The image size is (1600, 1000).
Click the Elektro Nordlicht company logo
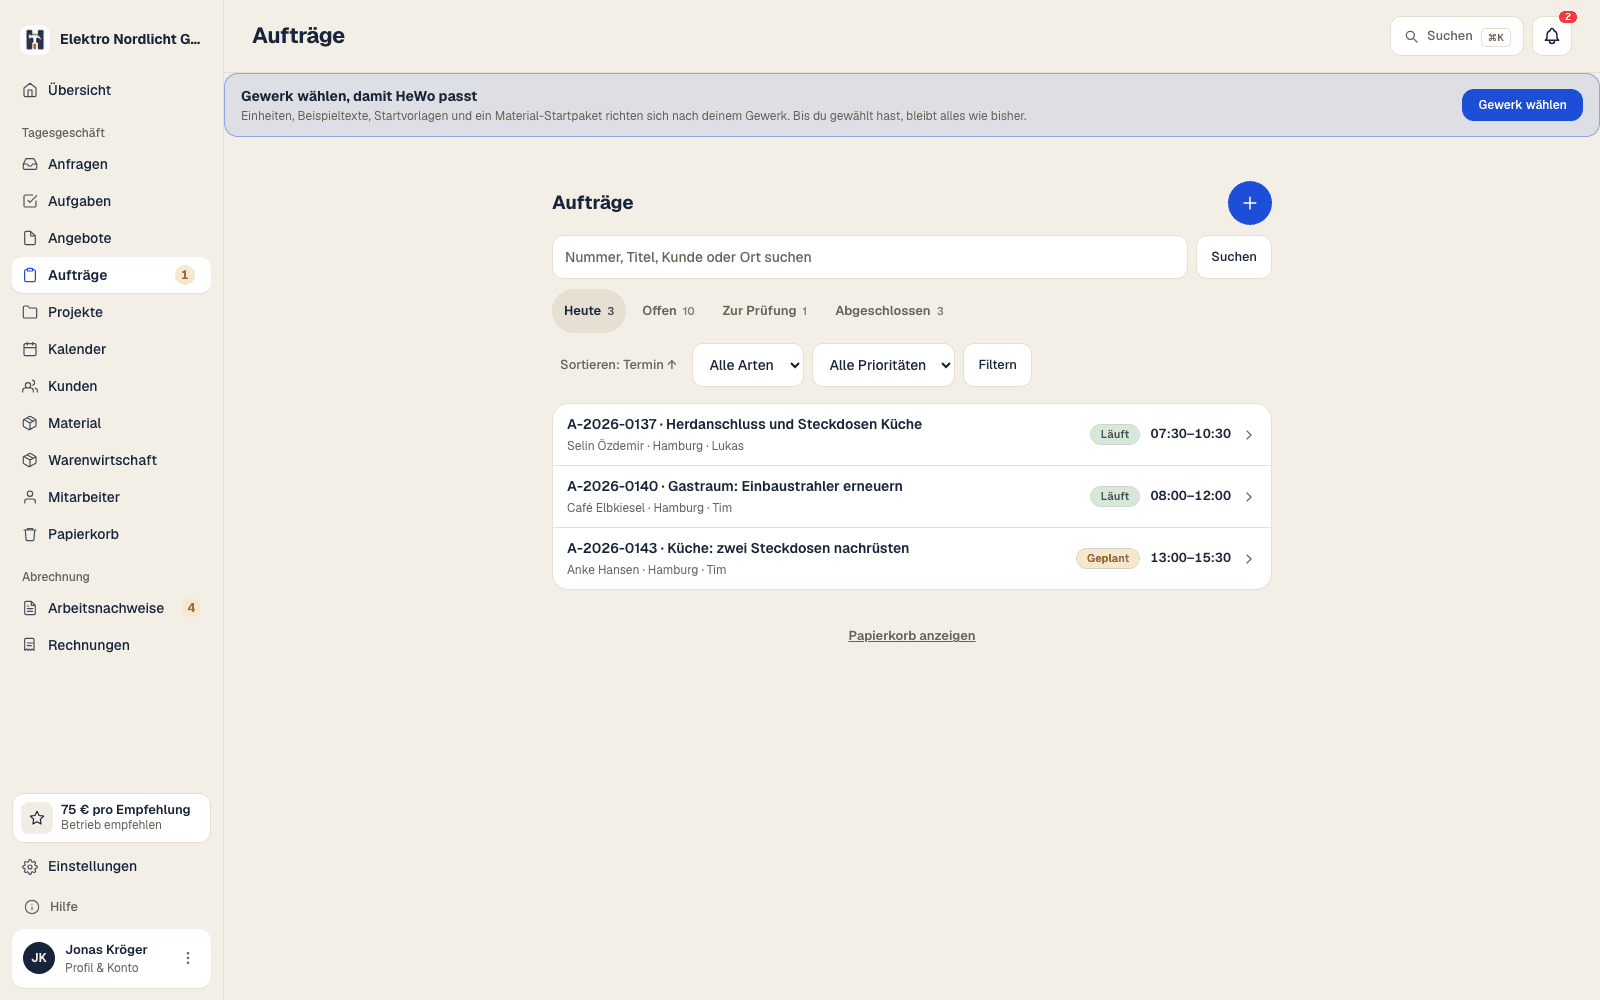click(35, 39)
